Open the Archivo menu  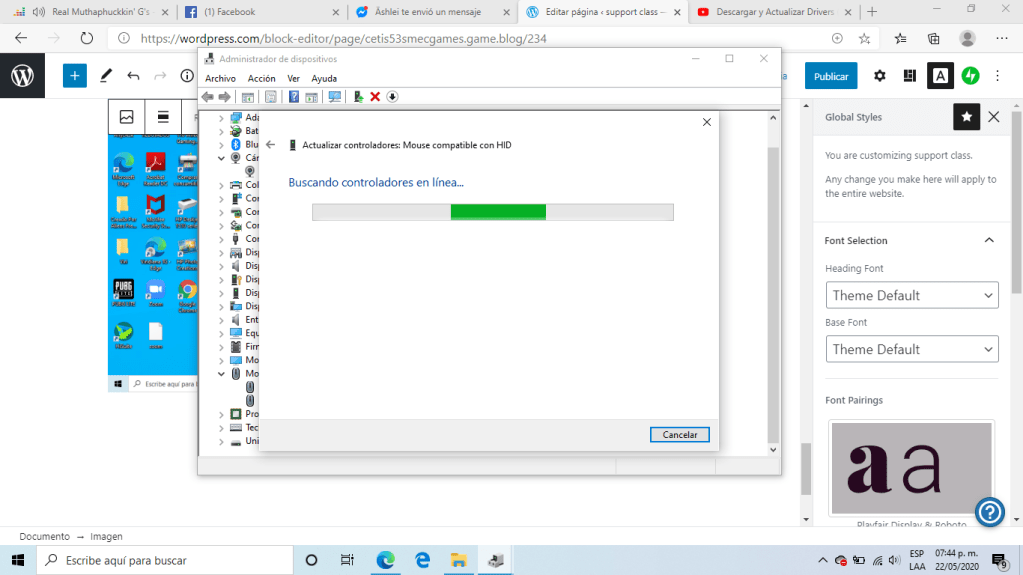tap(220, 78)
